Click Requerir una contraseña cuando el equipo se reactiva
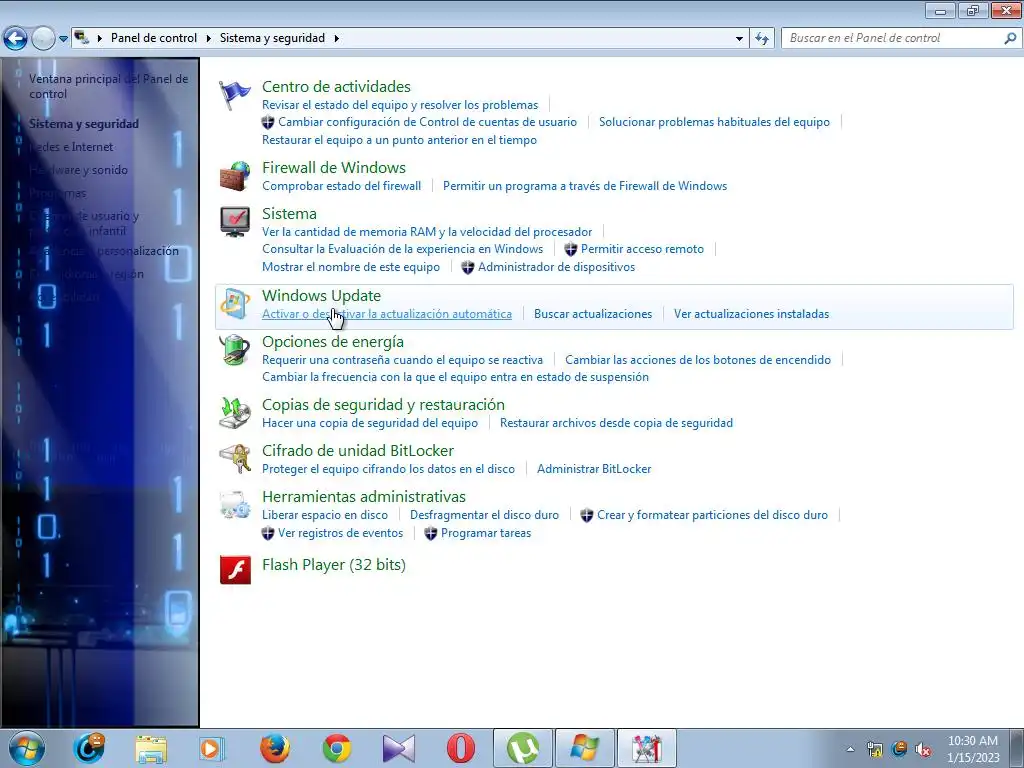Image resolution: width=1024 pixels, height=768 pixels. pos(402,359)
